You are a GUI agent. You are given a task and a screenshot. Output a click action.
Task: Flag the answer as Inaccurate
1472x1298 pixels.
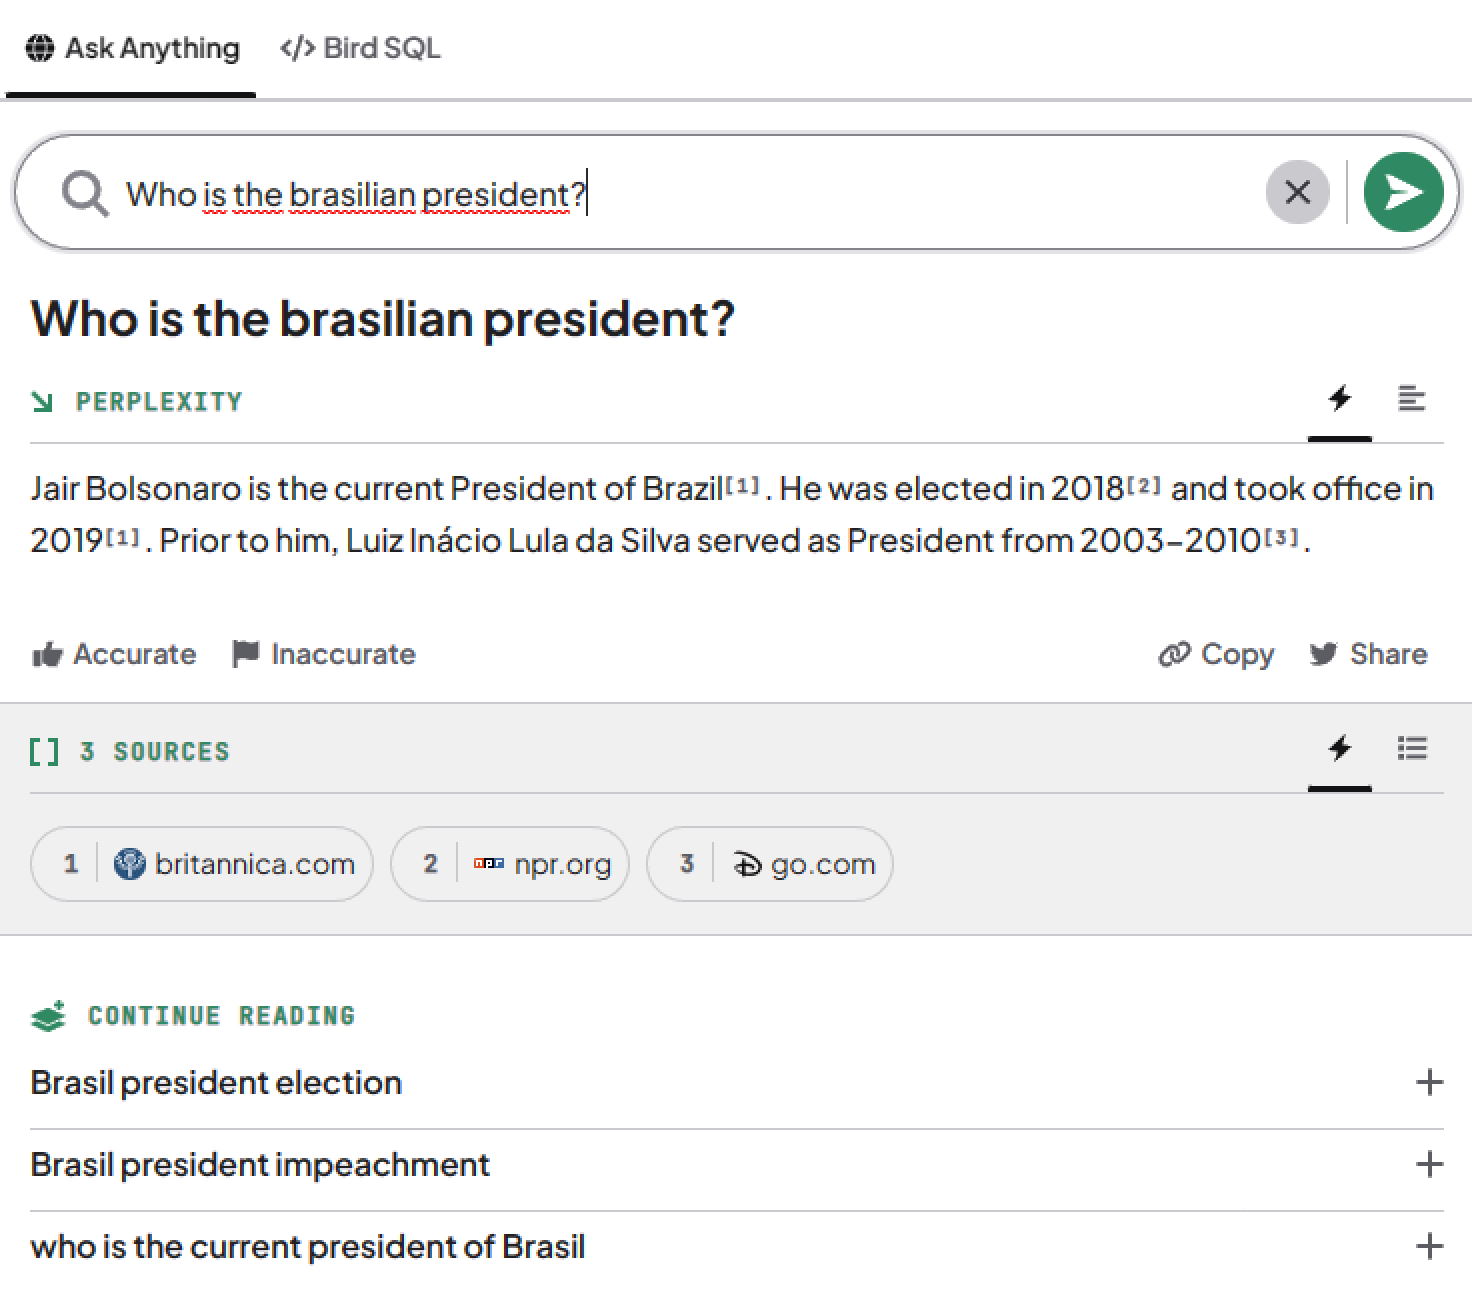coord(323,654)
